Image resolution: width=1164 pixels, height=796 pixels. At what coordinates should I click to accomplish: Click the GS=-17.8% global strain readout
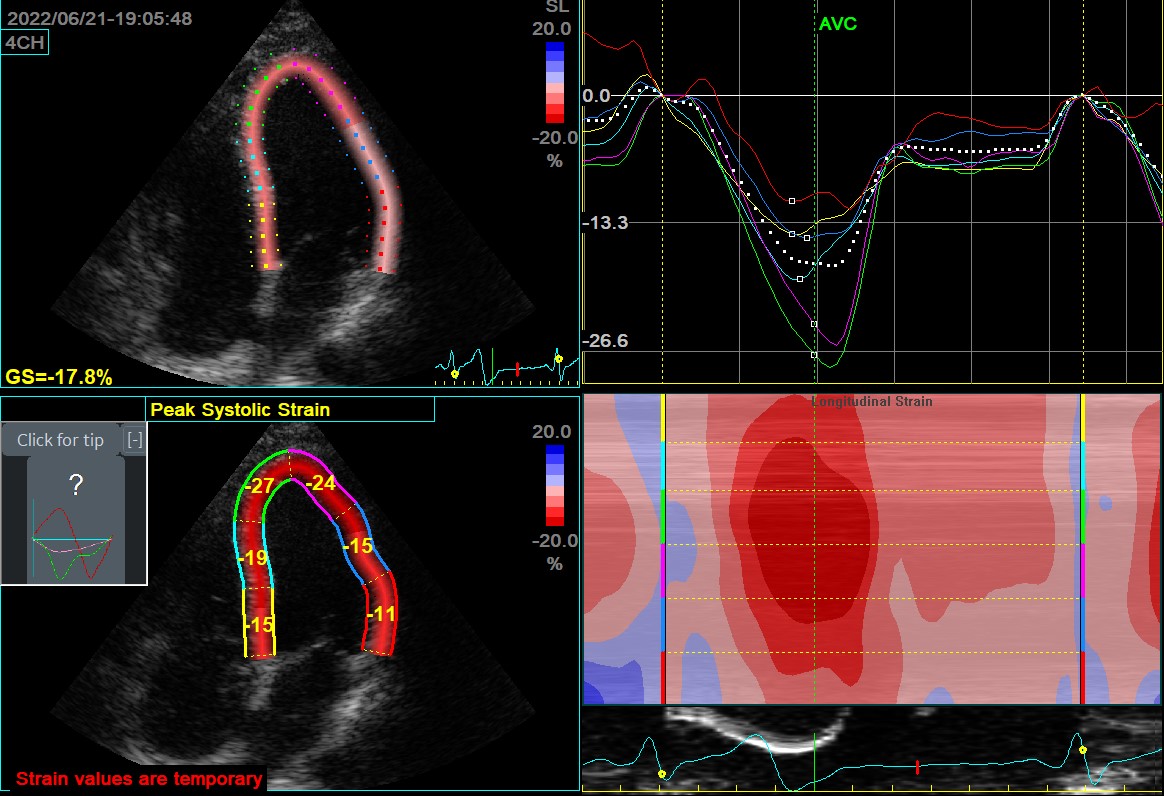point(59,377)
